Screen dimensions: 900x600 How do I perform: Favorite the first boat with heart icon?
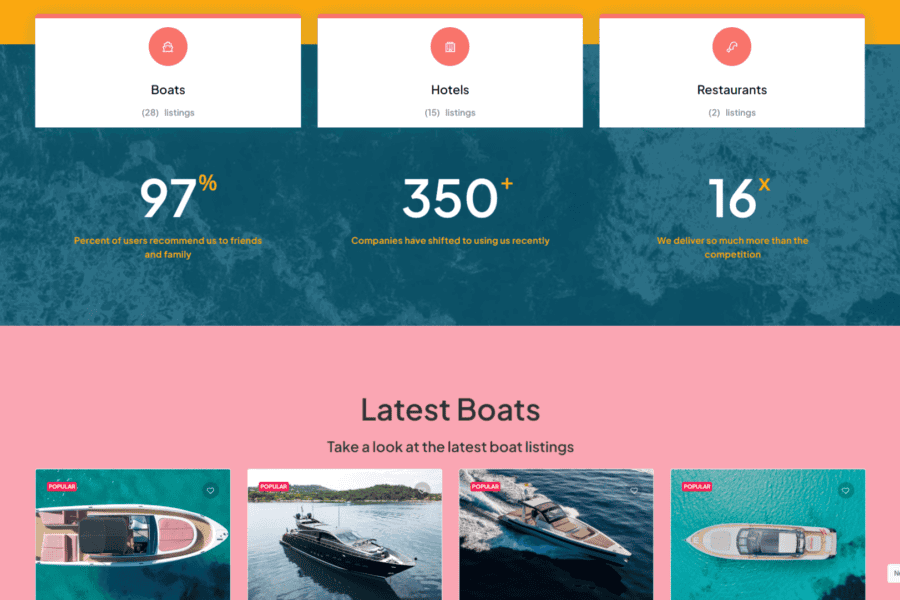(x=211, y=490)
